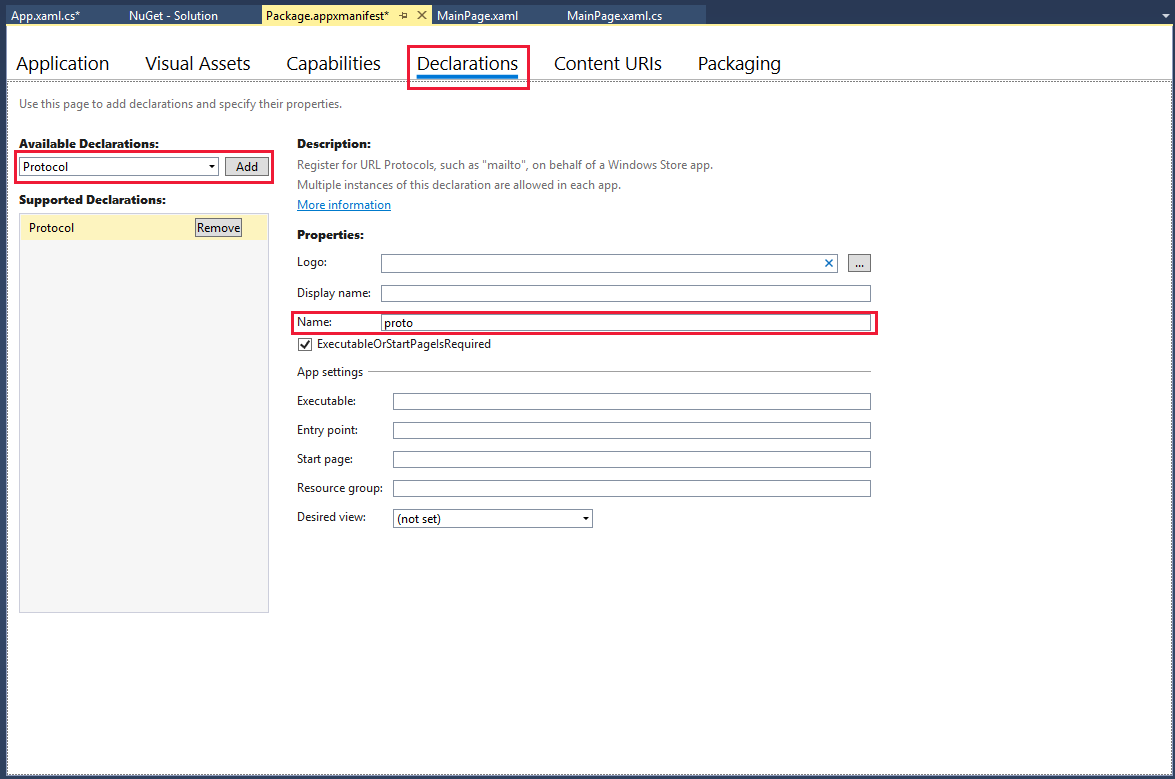This screenshot has width=1175, height=779.
Task: Focus the Display name input field
Action: [626, 293]
